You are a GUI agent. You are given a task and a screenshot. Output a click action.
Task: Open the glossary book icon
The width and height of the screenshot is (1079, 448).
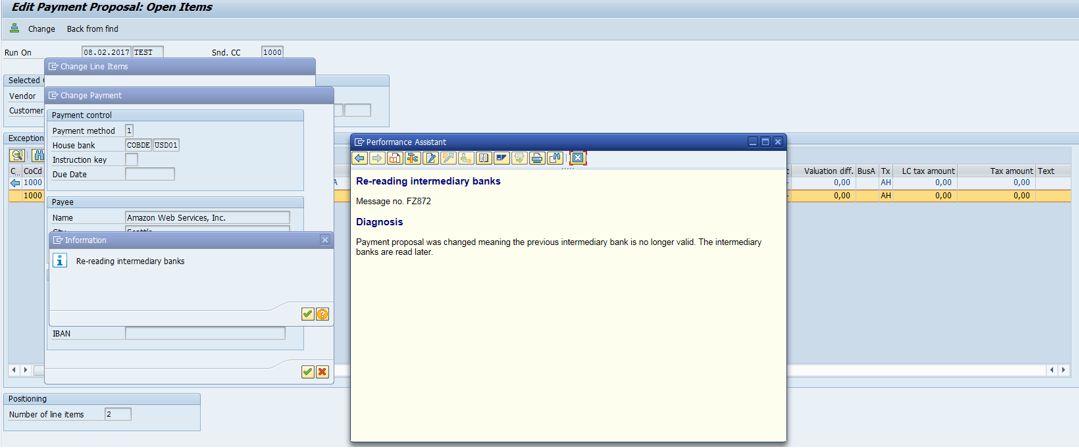click(x=484, y=159)
